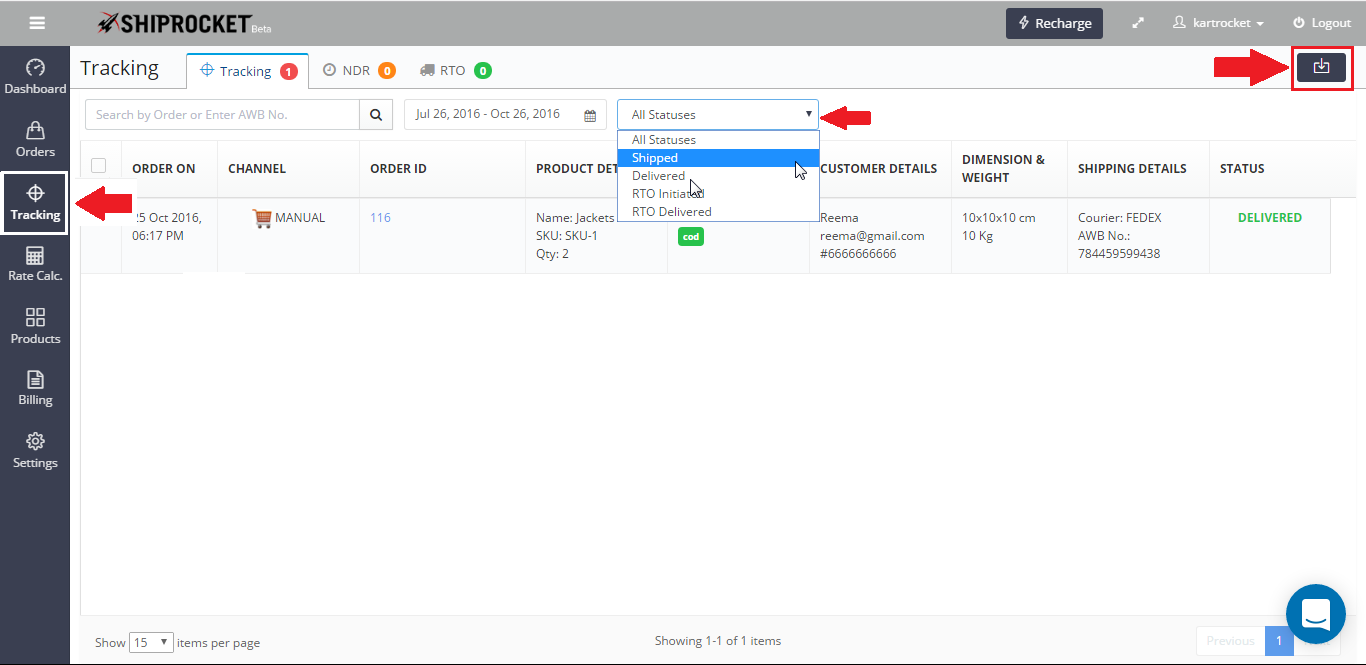Click the order search input field
The width and height of the screenshot is (1366, 665).
tap(222, 115)
